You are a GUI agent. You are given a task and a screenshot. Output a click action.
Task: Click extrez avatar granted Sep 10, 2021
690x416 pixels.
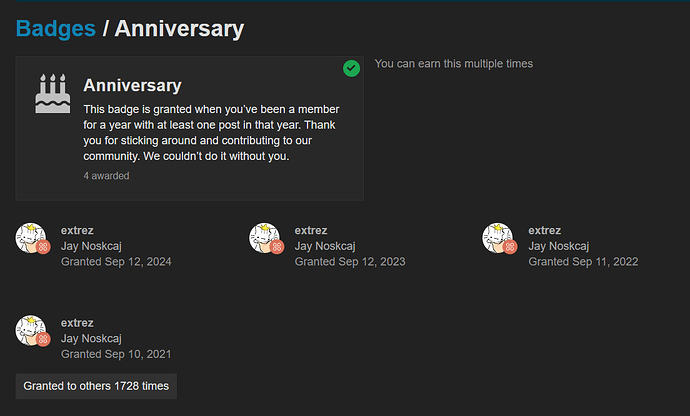pos(30,330)
